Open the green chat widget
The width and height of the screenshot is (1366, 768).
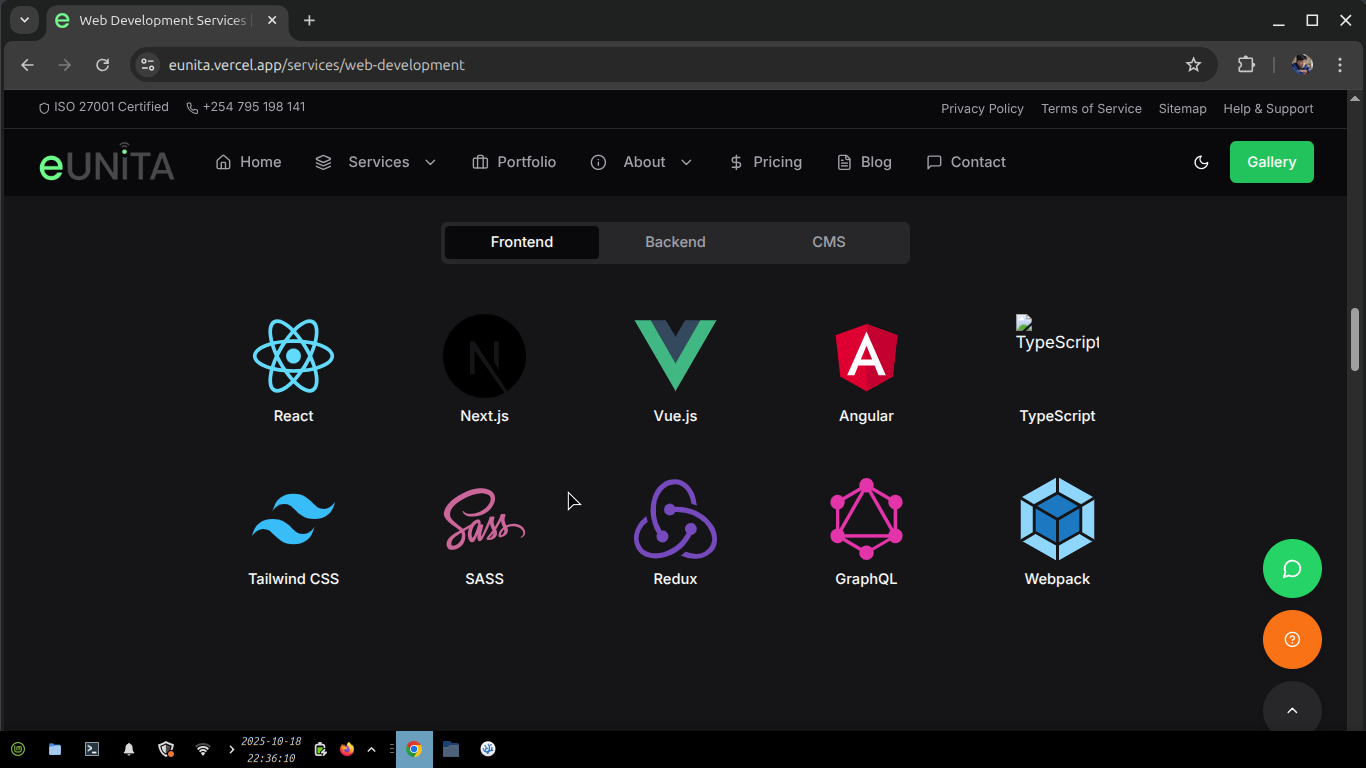tap(1292, 568)
